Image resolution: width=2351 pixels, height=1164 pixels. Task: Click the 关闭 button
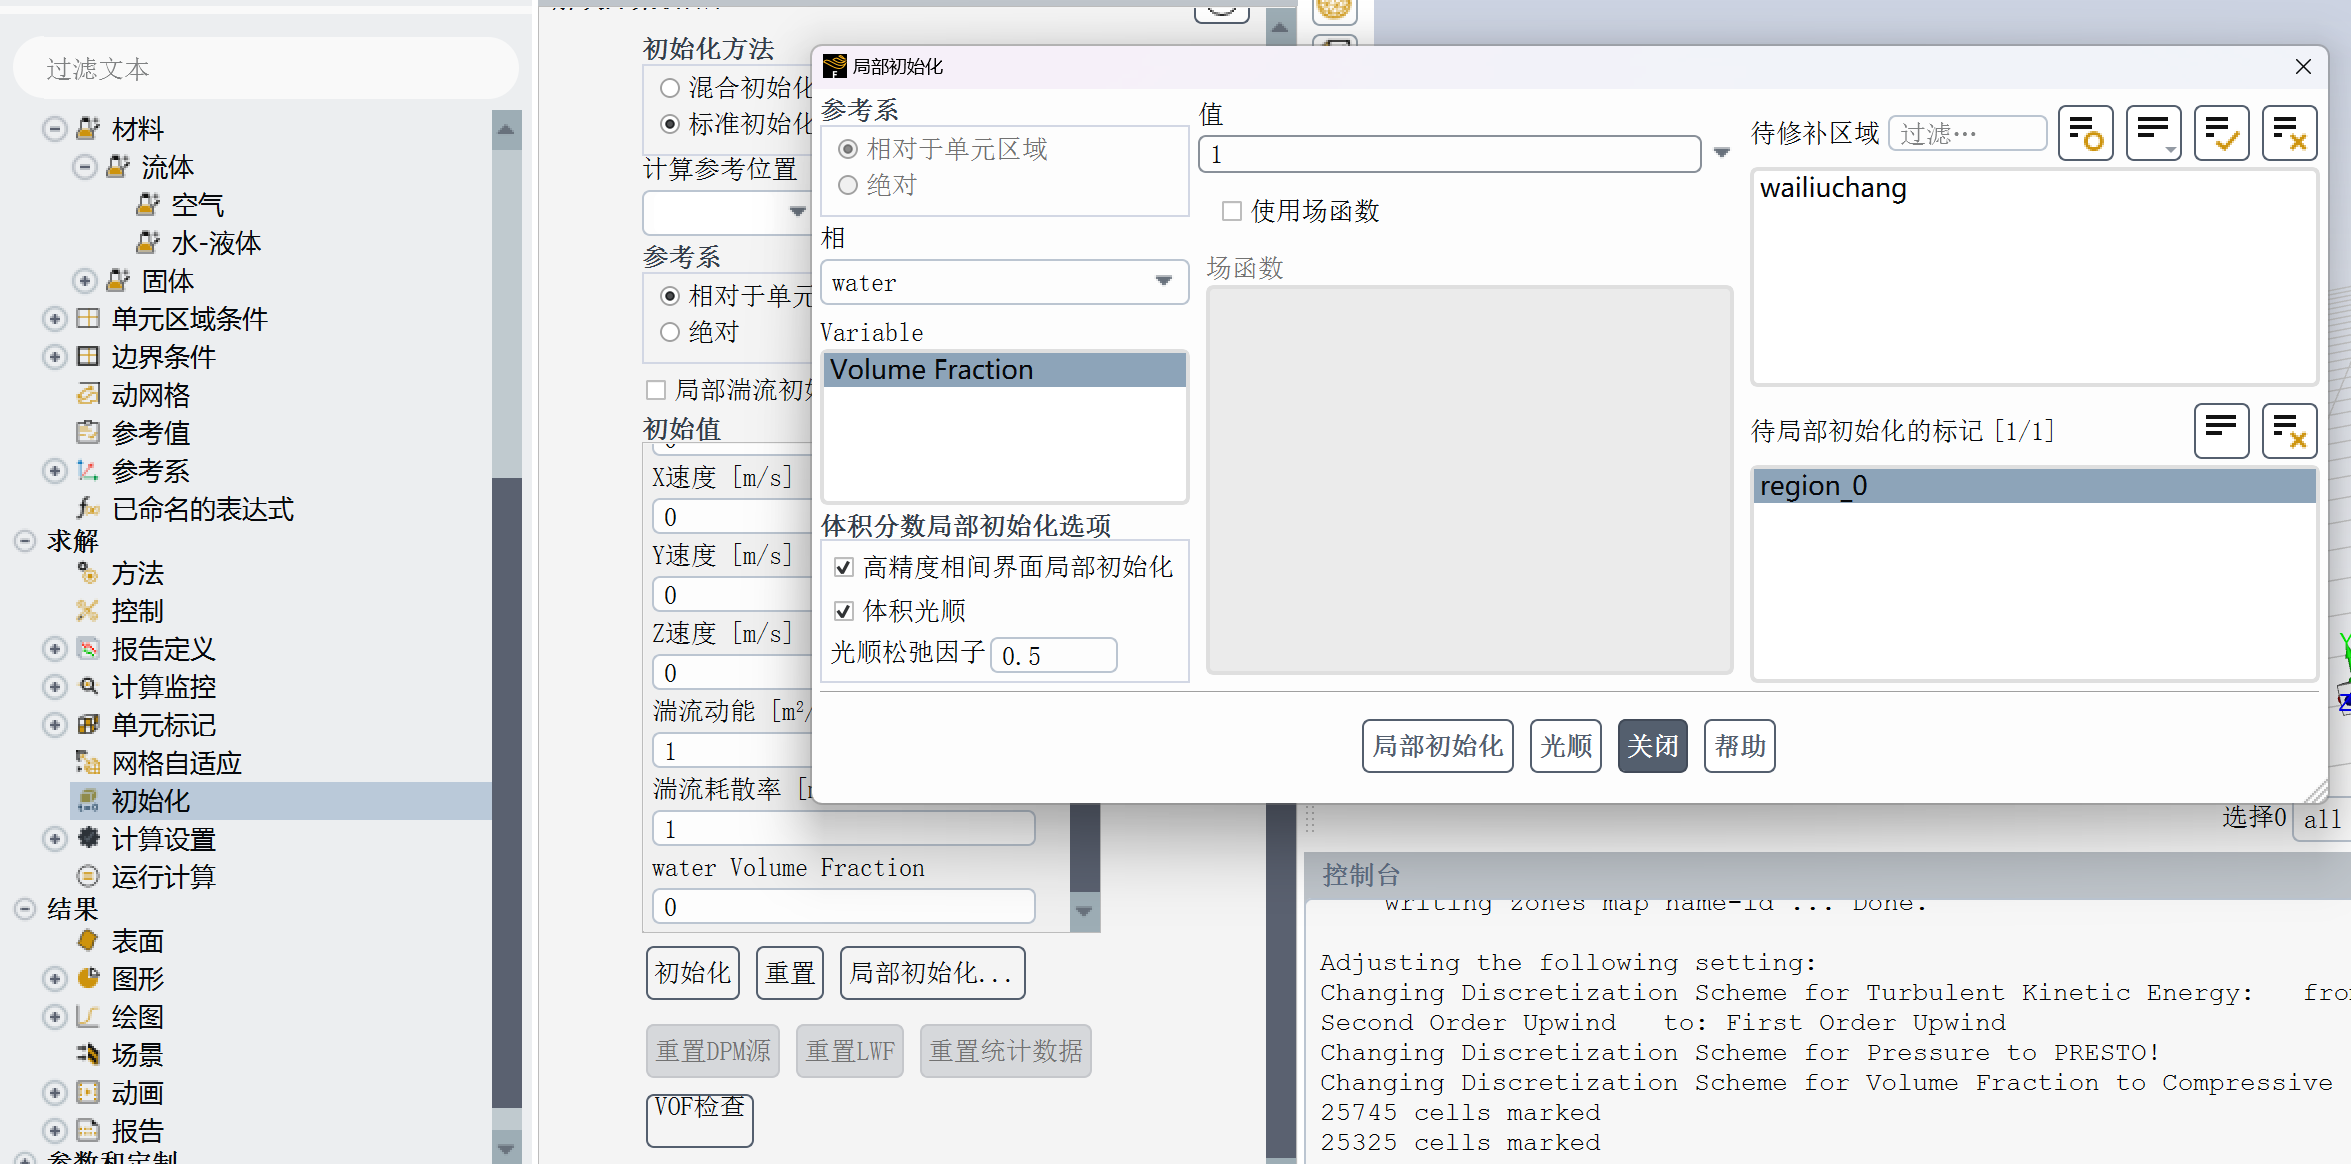point(1652,746)
